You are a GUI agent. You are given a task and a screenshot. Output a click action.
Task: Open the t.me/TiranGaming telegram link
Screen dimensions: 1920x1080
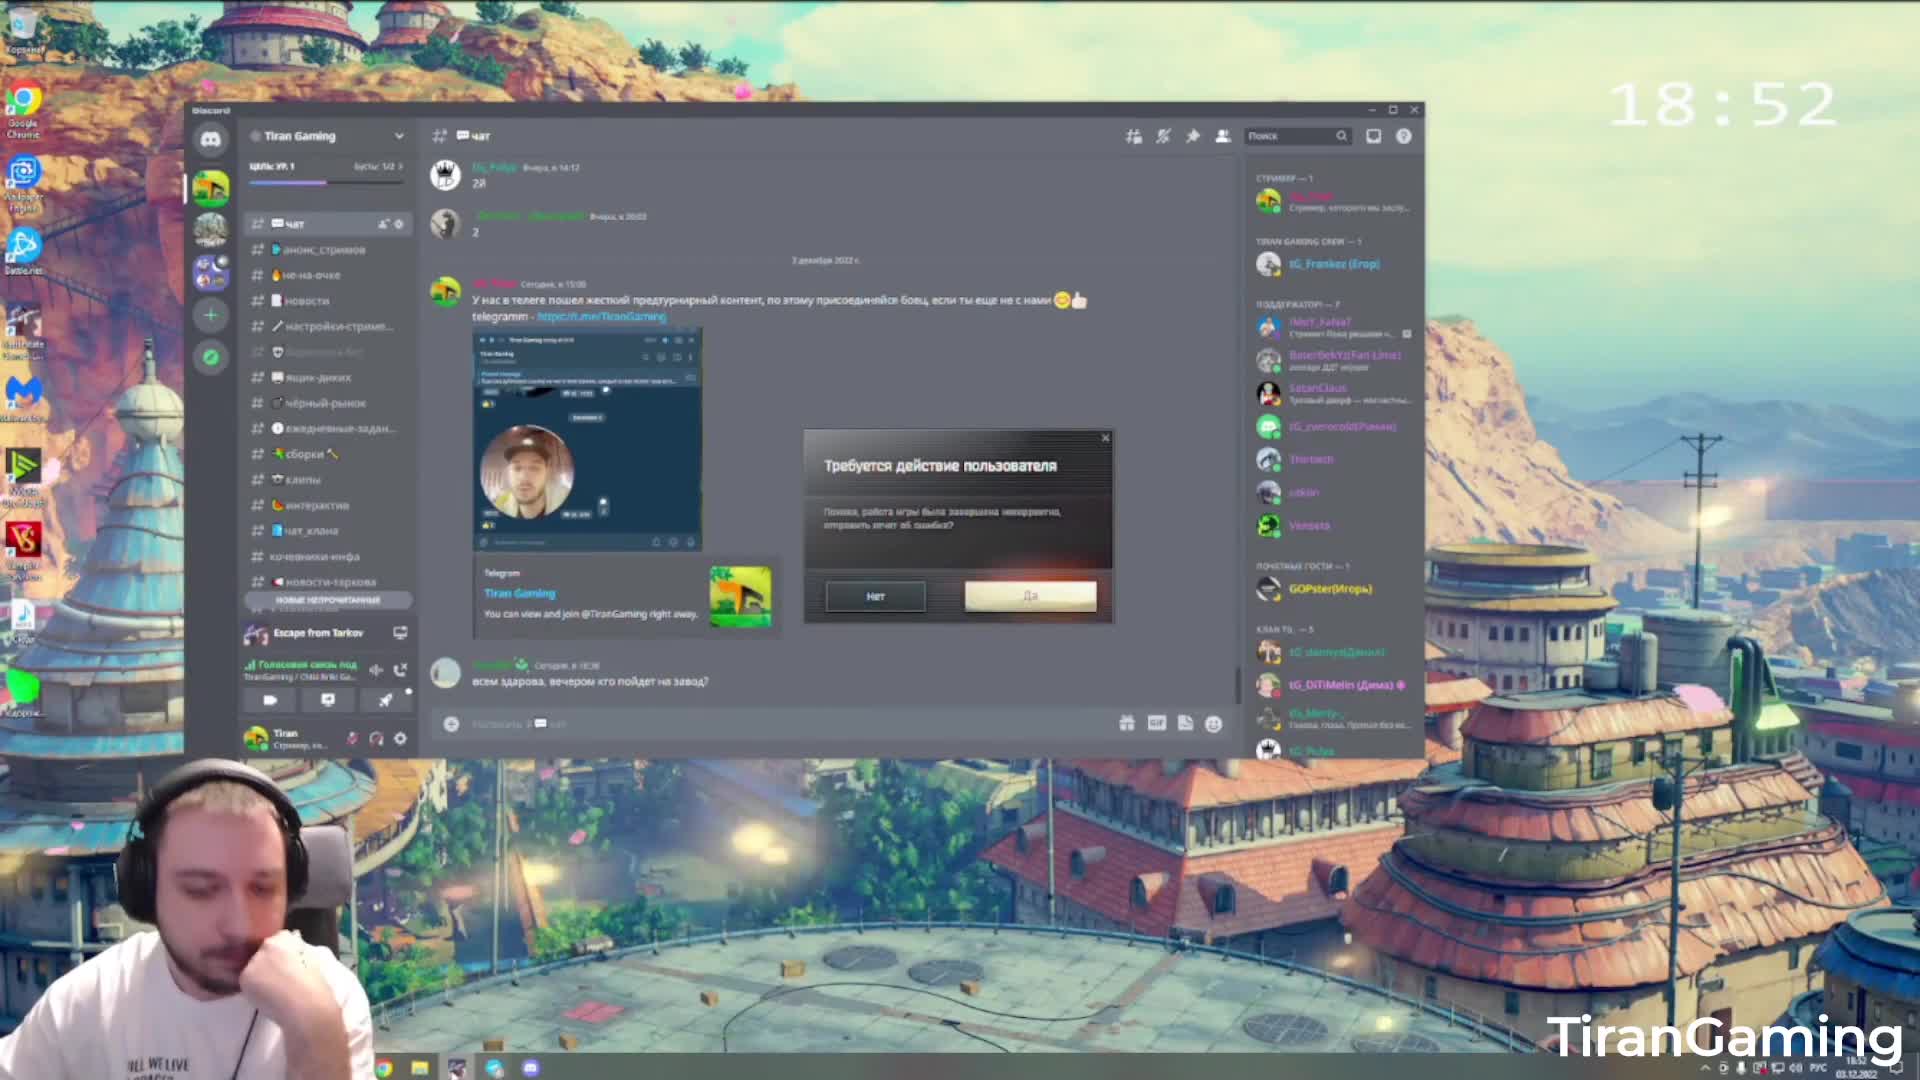click(601, 316)
